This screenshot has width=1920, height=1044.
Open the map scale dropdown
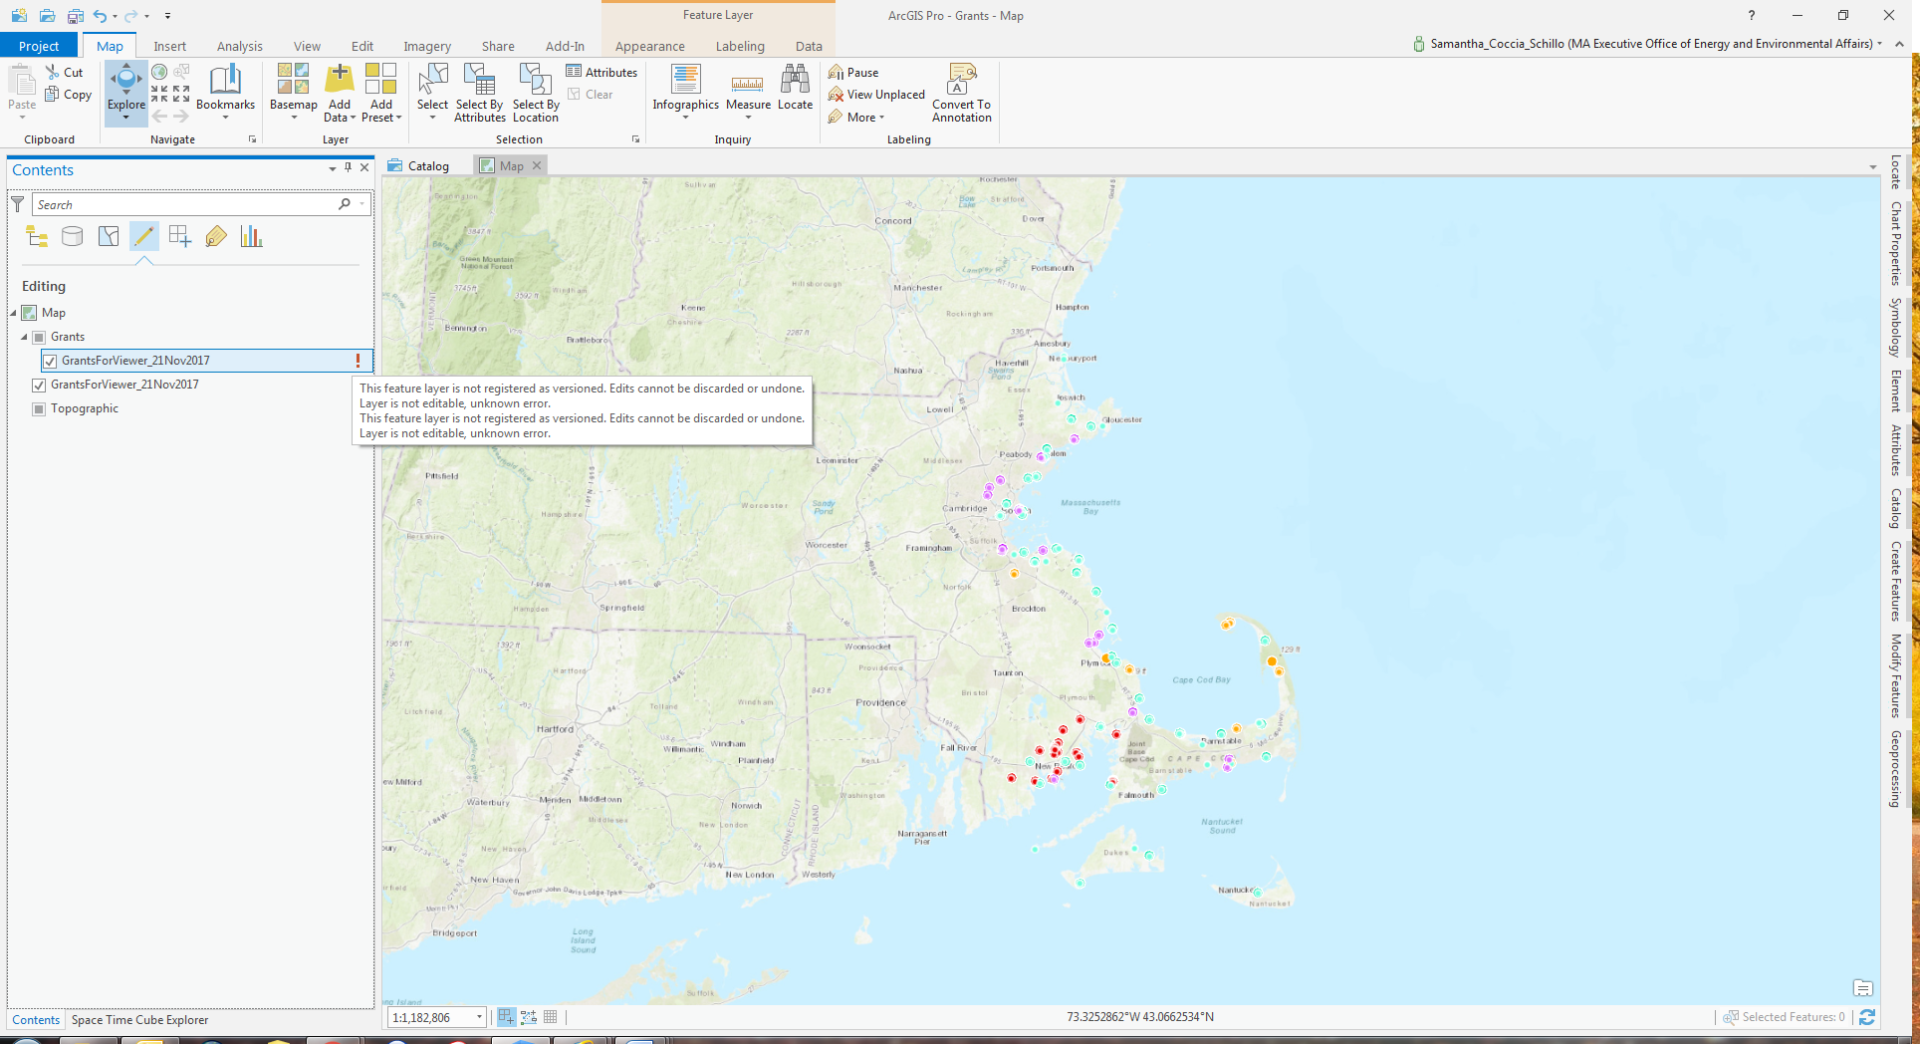479,1017
